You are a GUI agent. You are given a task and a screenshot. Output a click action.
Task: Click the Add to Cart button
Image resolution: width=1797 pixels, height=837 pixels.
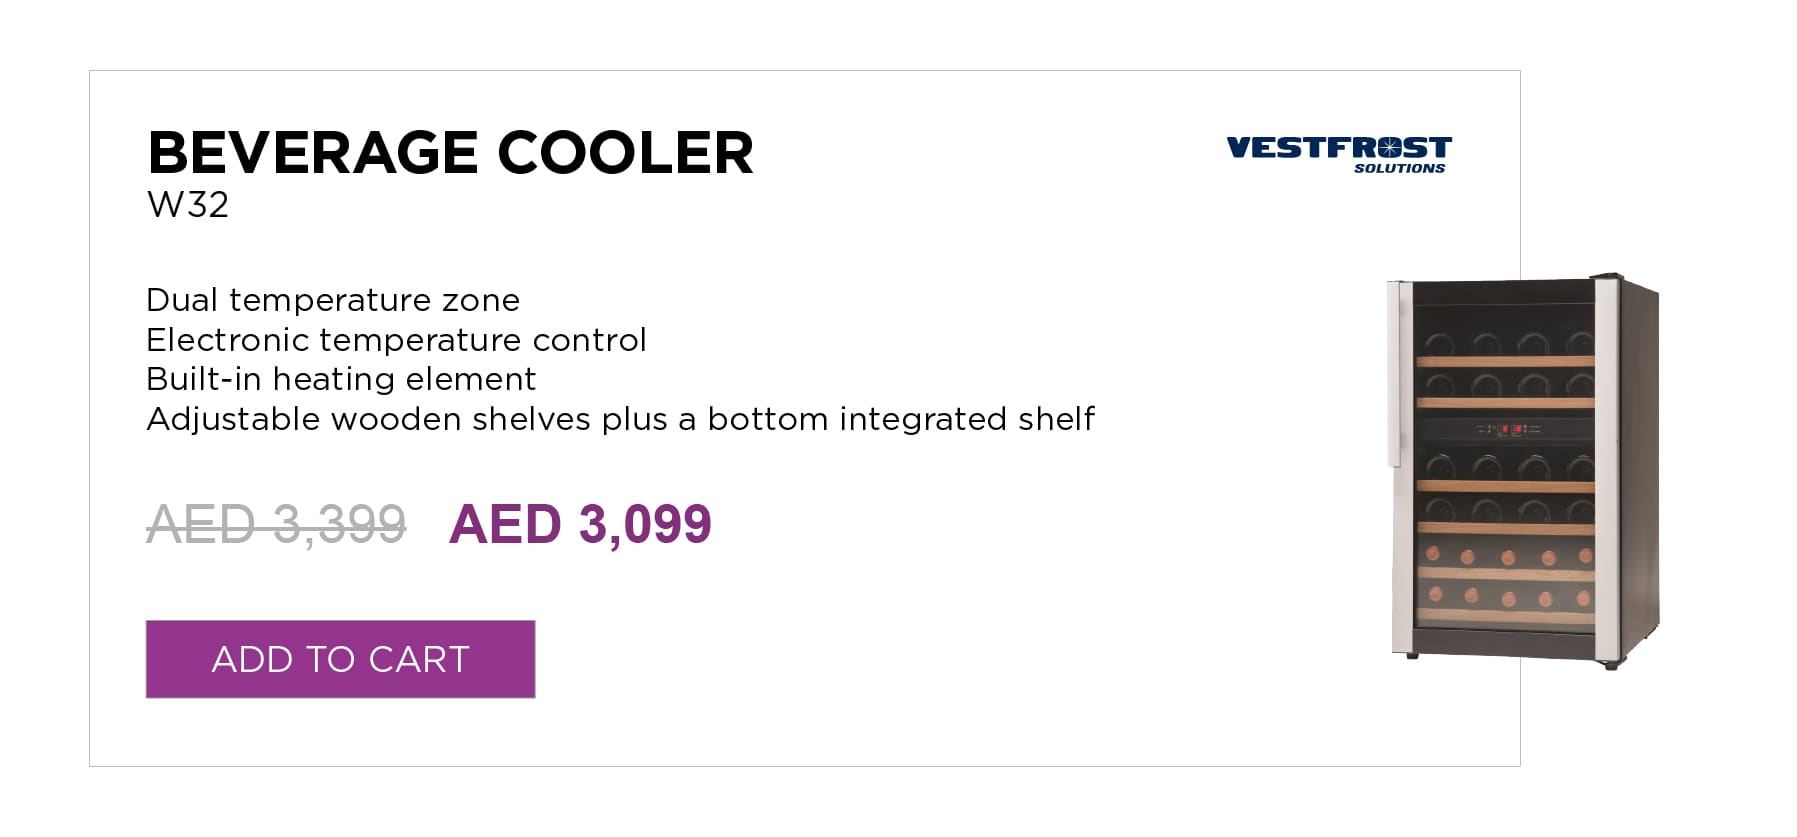[x=340, y=659]
